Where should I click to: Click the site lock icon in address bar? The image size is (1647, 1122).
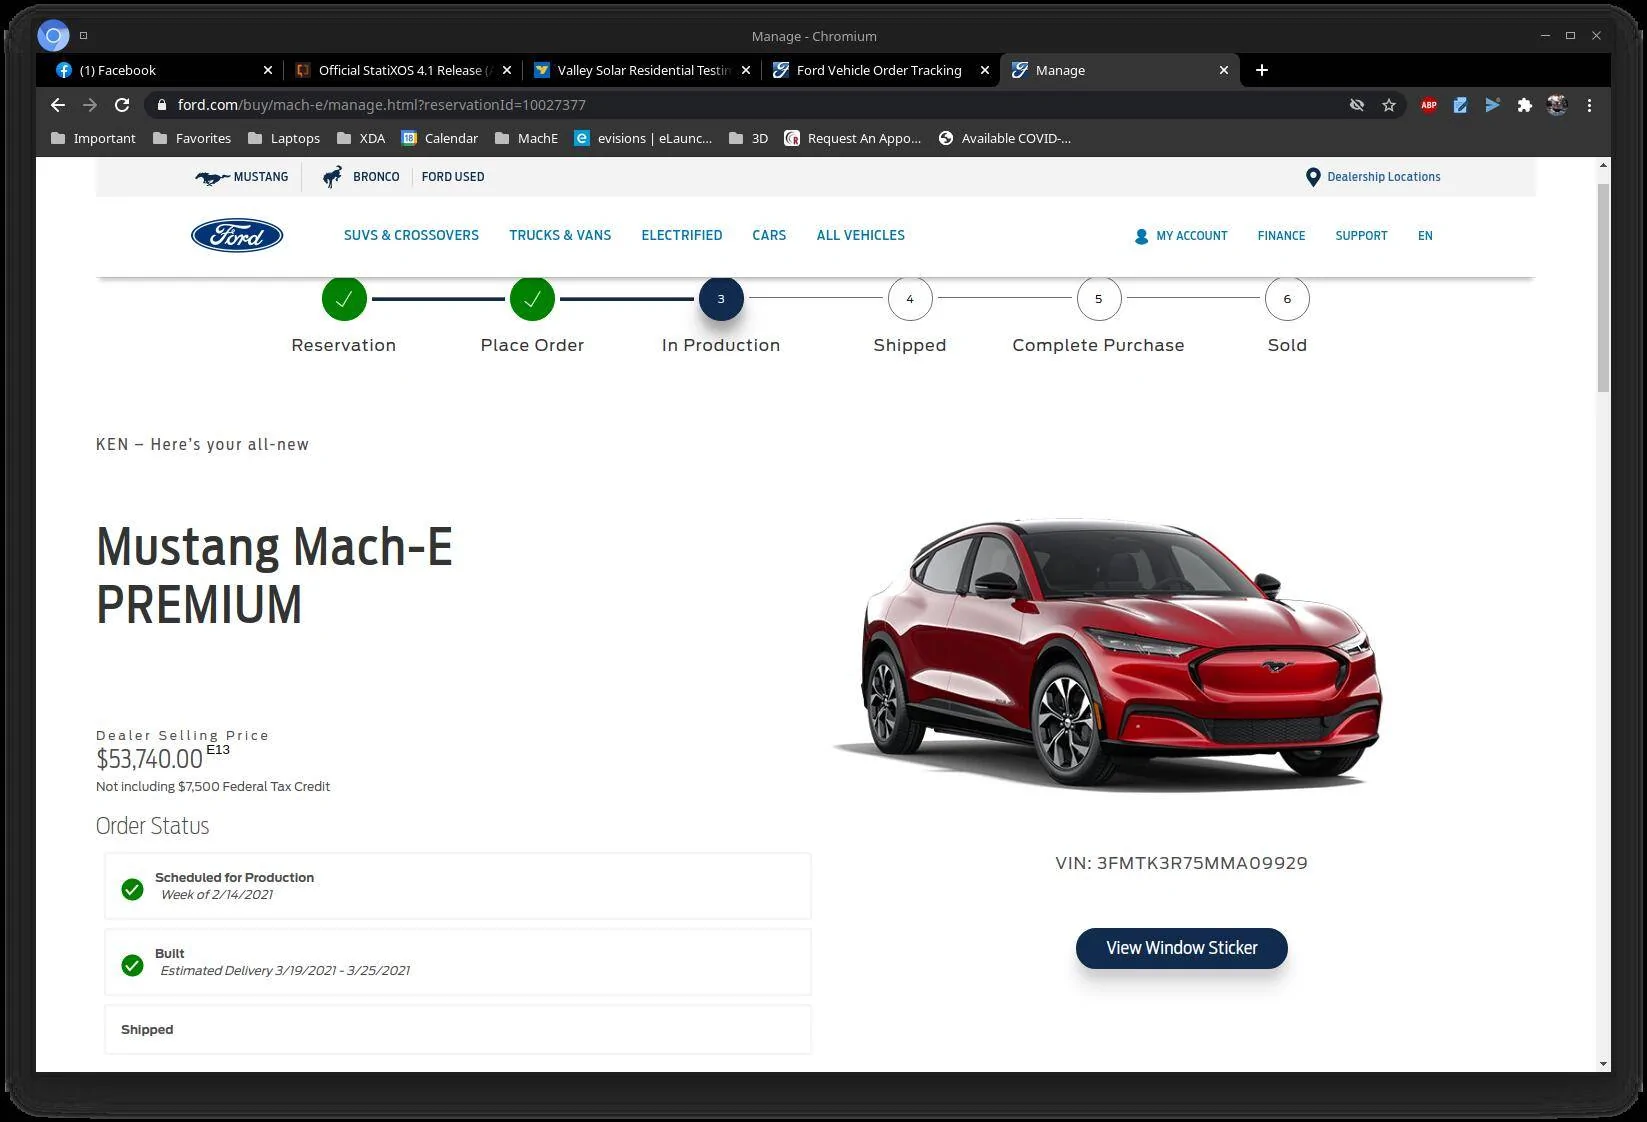[x=162, y=105]
